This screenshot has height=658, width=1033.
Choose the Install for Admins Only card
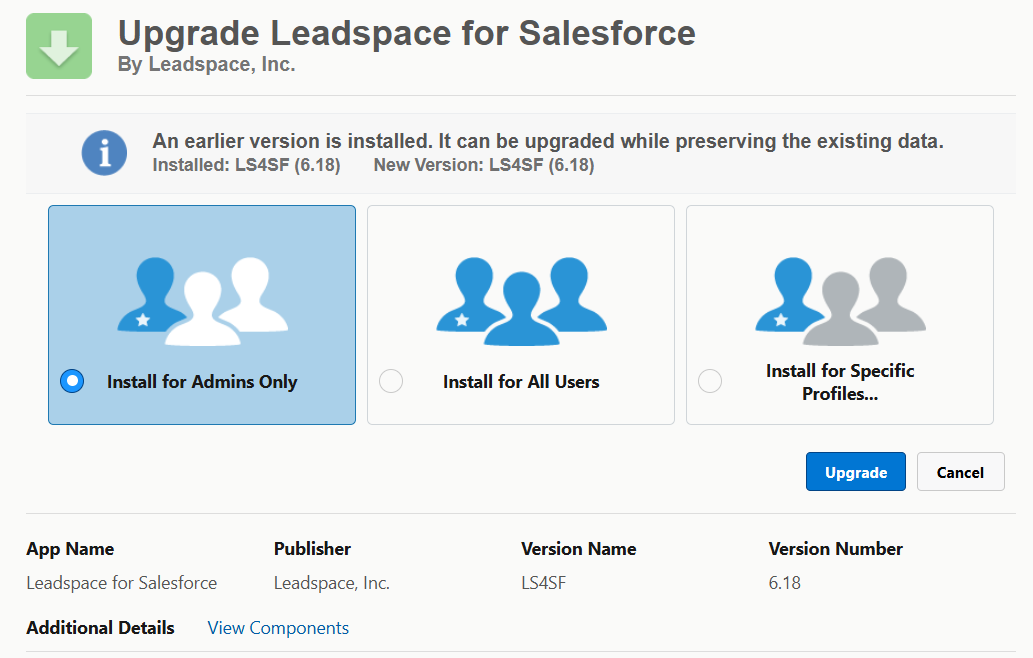(x=202, y=315)
